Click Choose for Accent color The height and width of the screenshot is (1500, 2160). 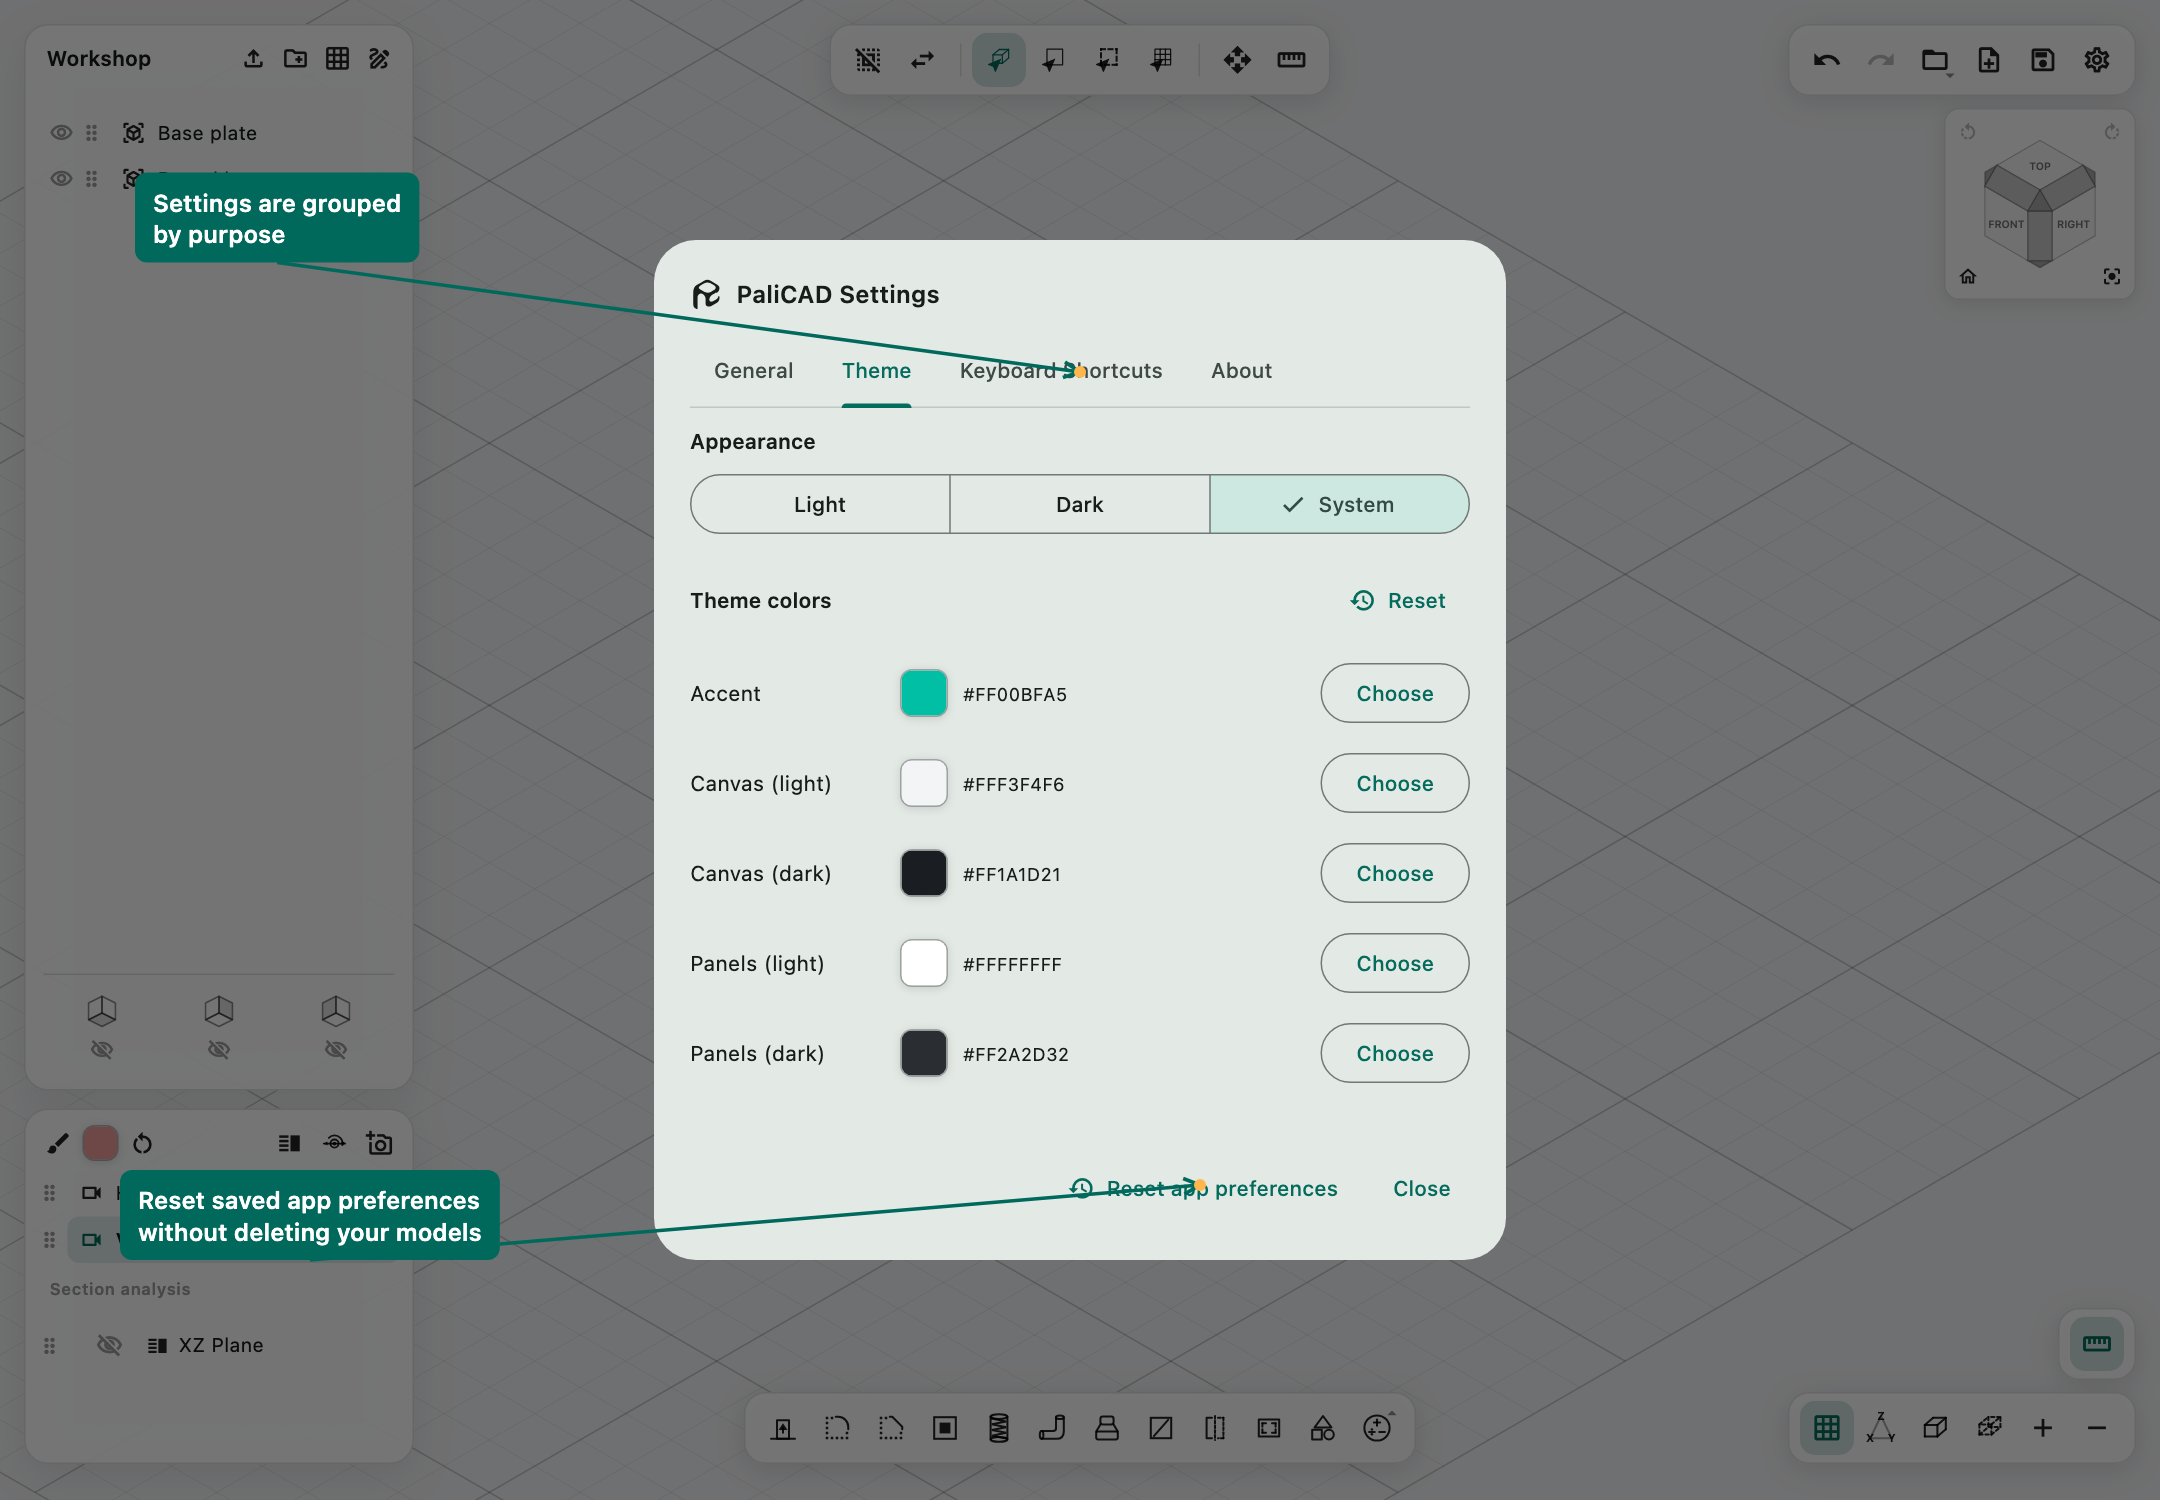click(1395, 693)
